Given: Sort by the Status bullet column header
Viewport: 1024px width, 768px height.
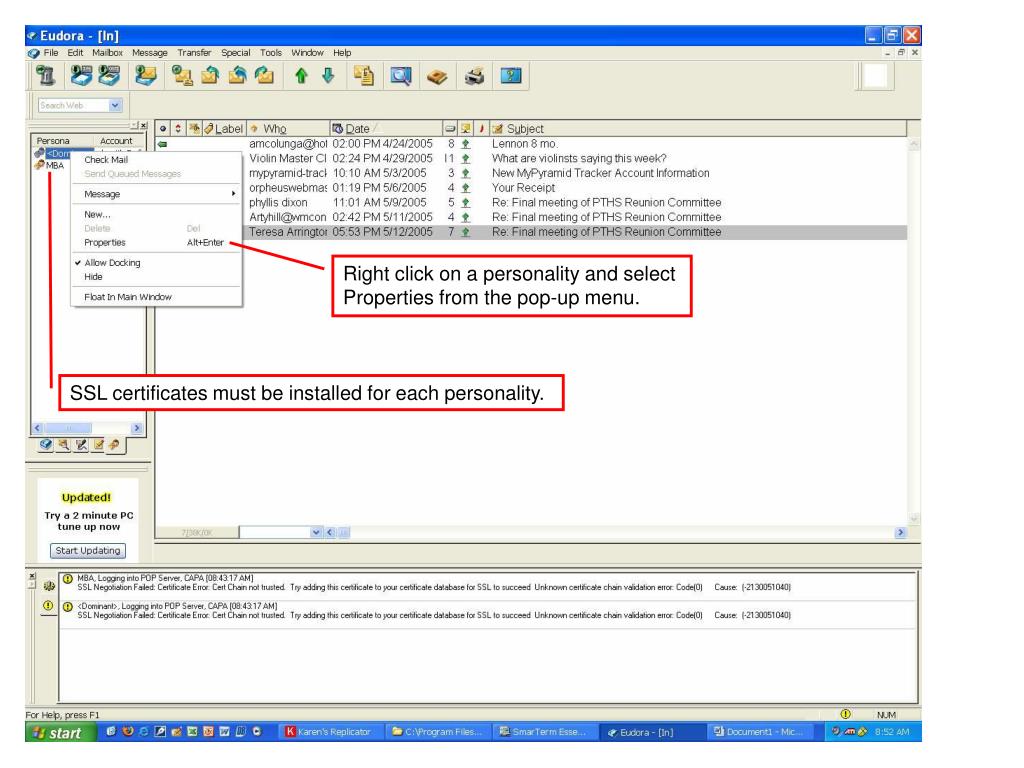Looking at the screenshot, I should [163, 129].
